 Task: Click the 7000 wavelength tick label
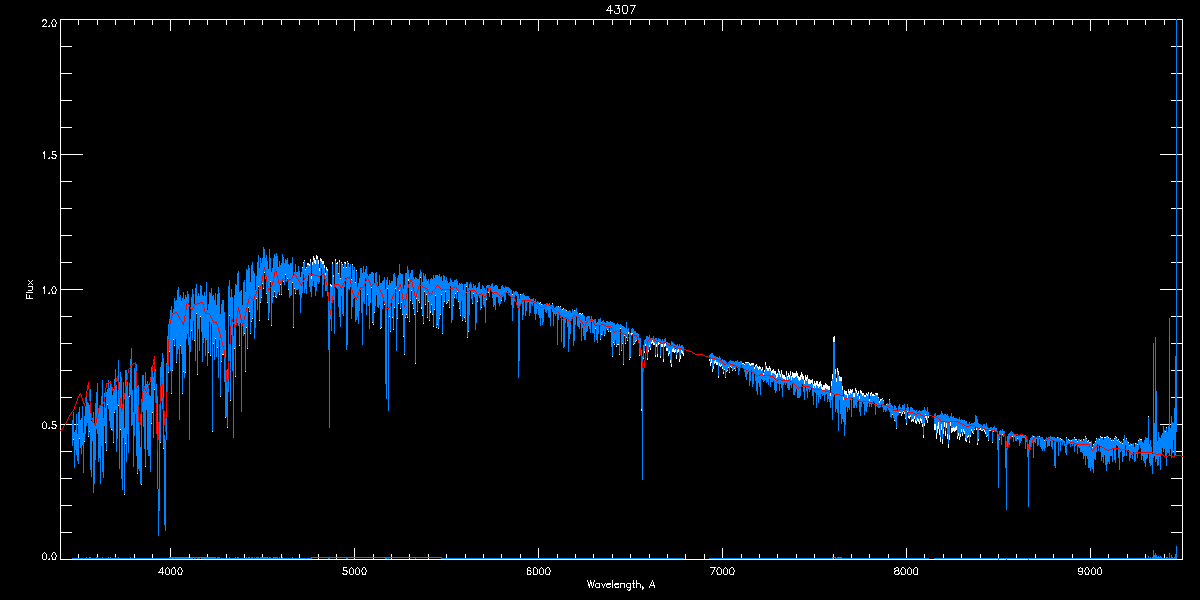click(722, 572)
